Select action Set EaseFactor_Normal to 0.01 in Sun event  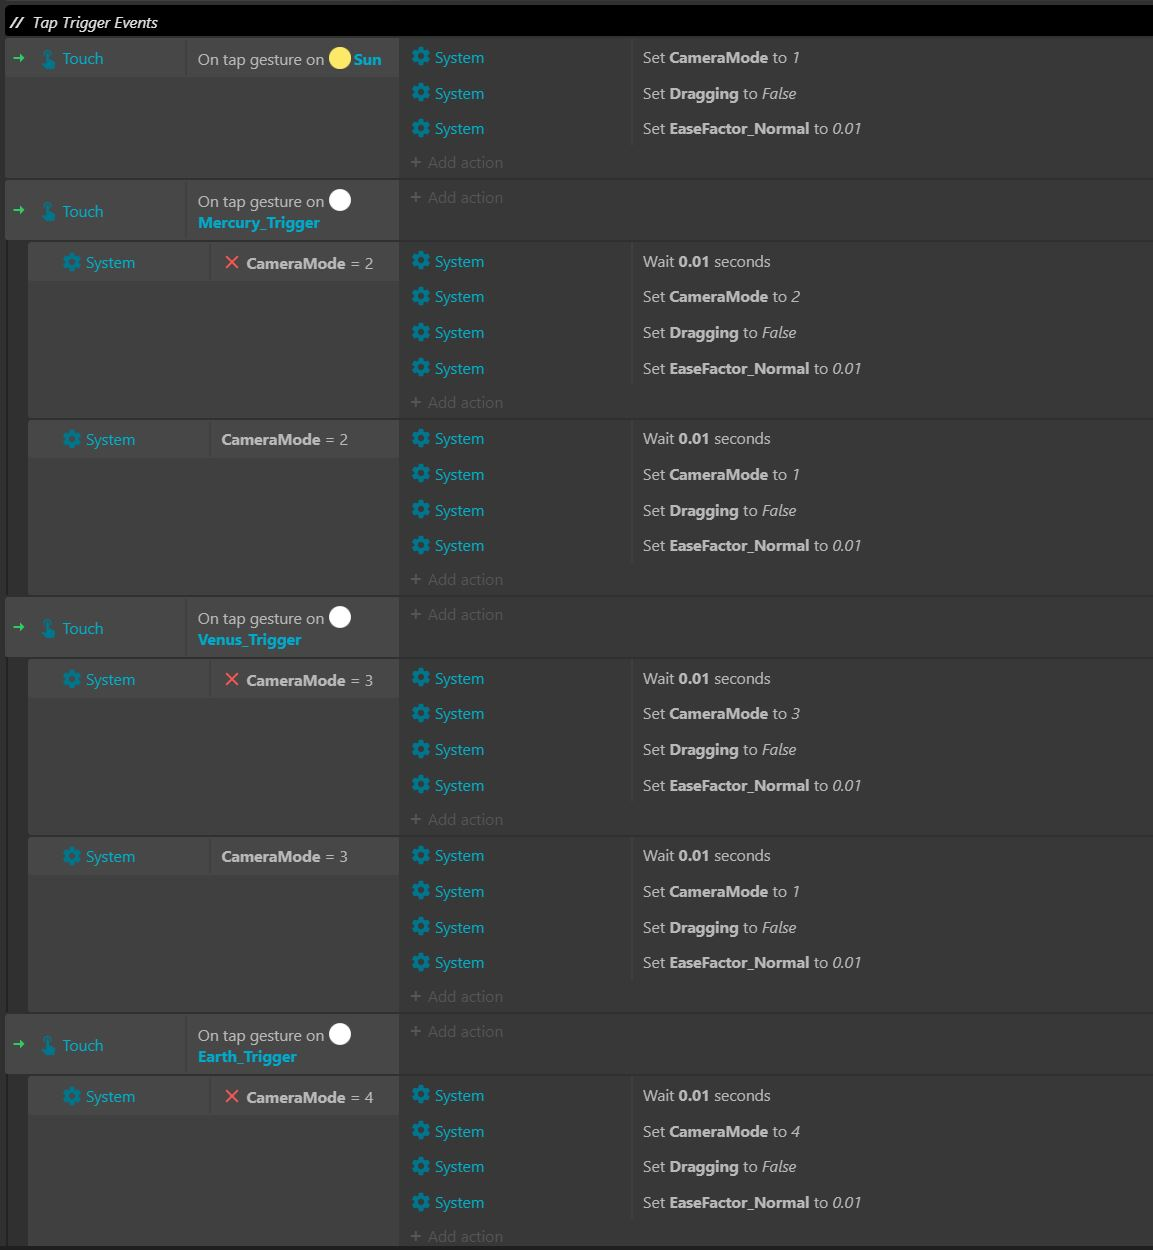click(752, 128)
